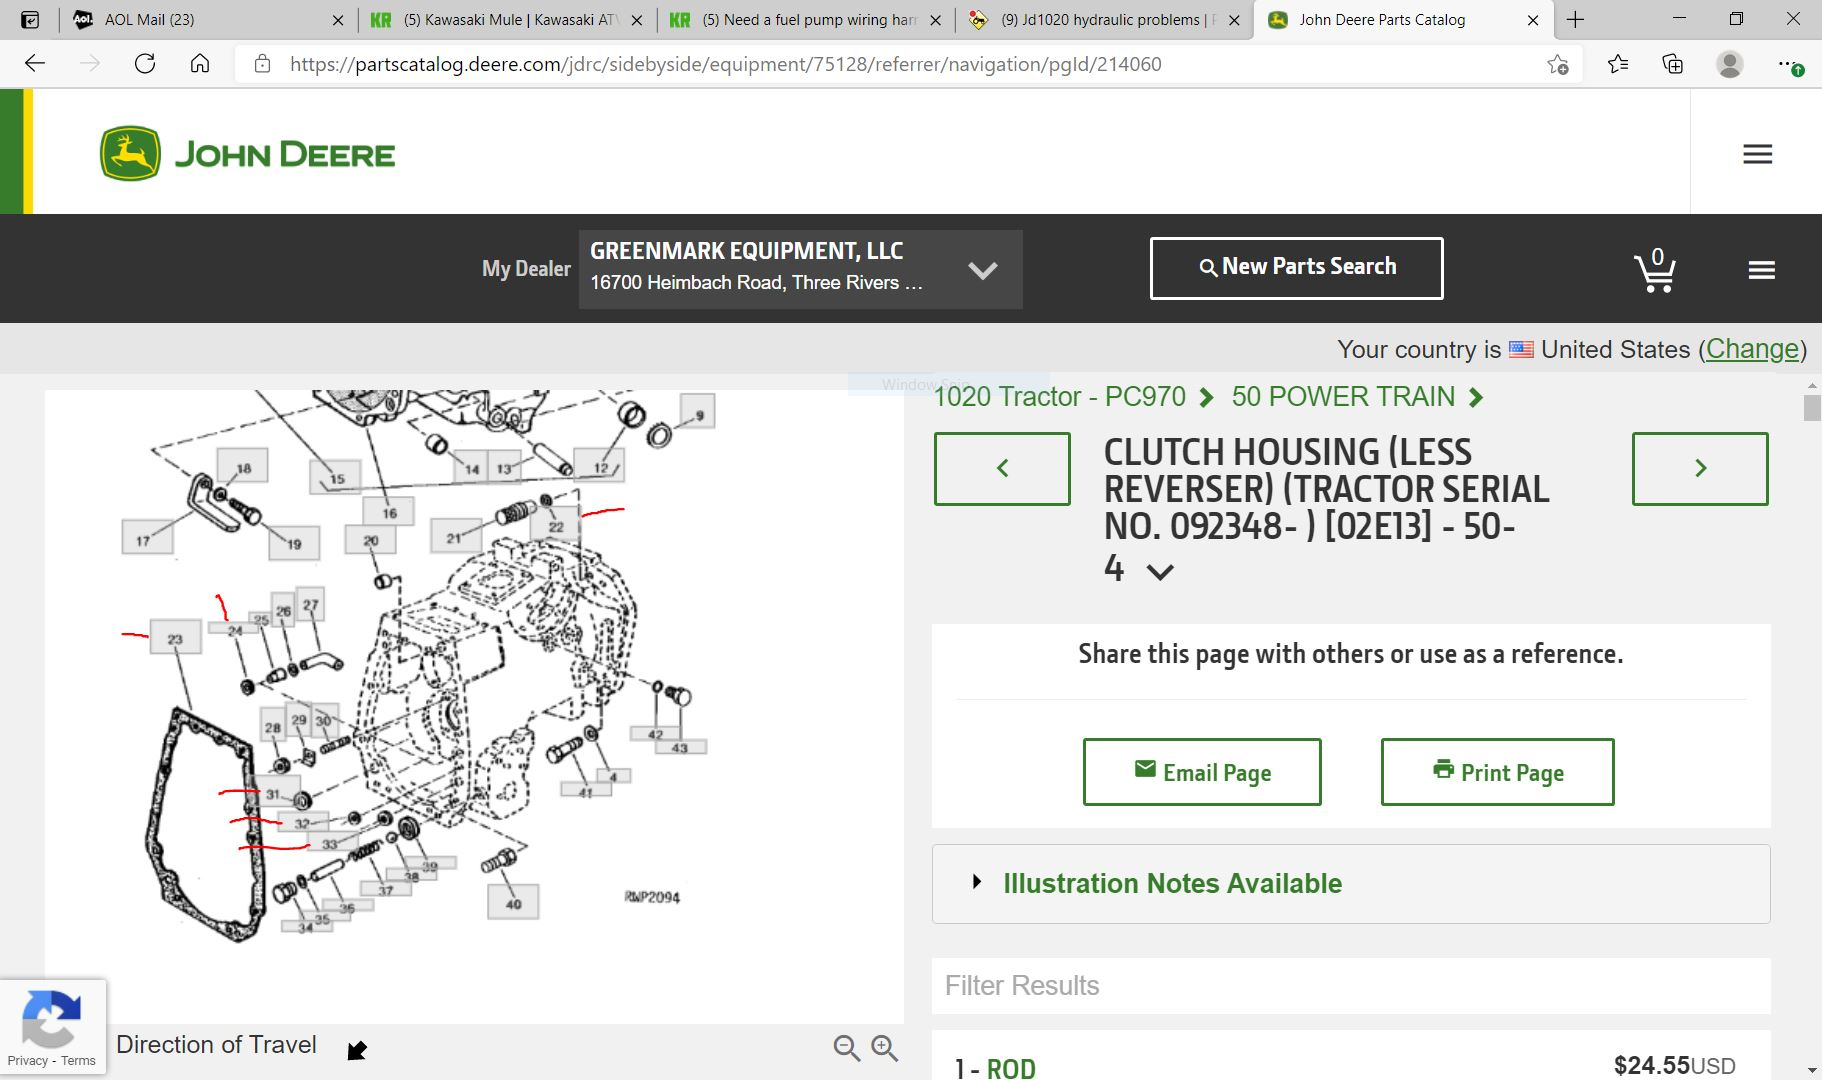Viewport: 1822px width, 1080px height.
Task: Open browser settings and more menu
Action: 1789,65
